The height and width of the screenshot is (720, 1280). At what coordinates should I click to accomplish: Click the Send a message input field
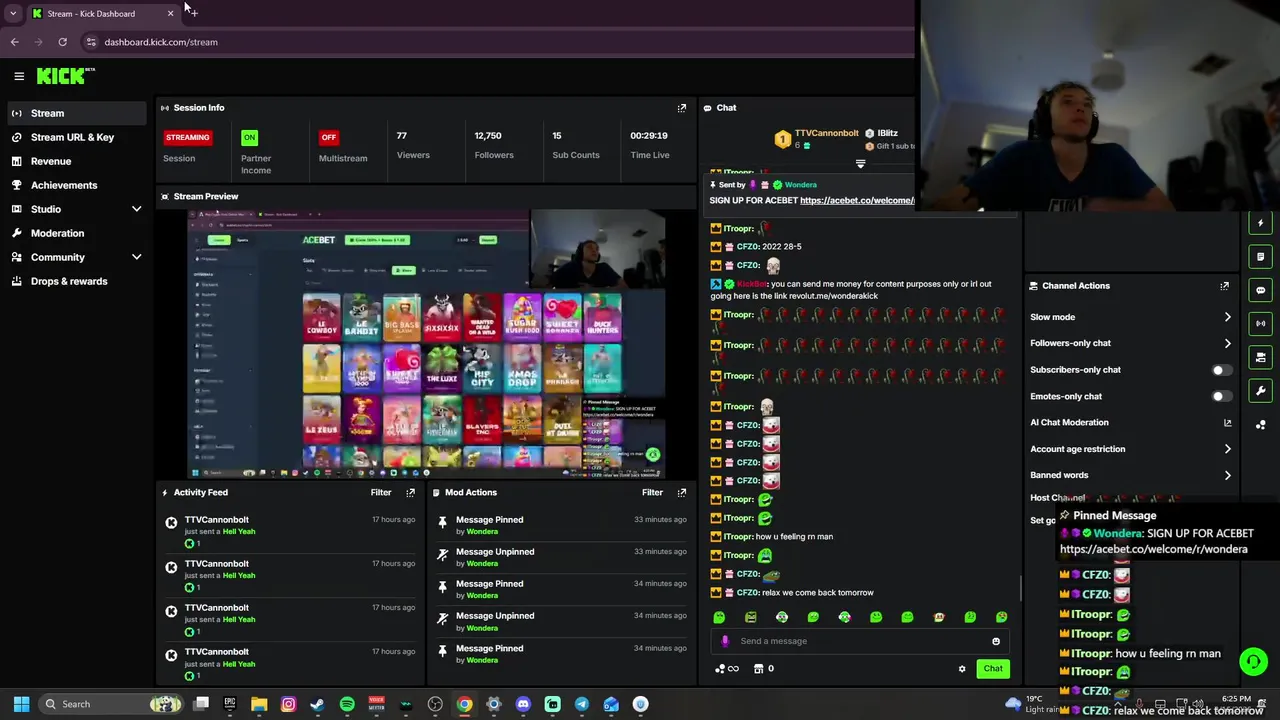point(860,642)
